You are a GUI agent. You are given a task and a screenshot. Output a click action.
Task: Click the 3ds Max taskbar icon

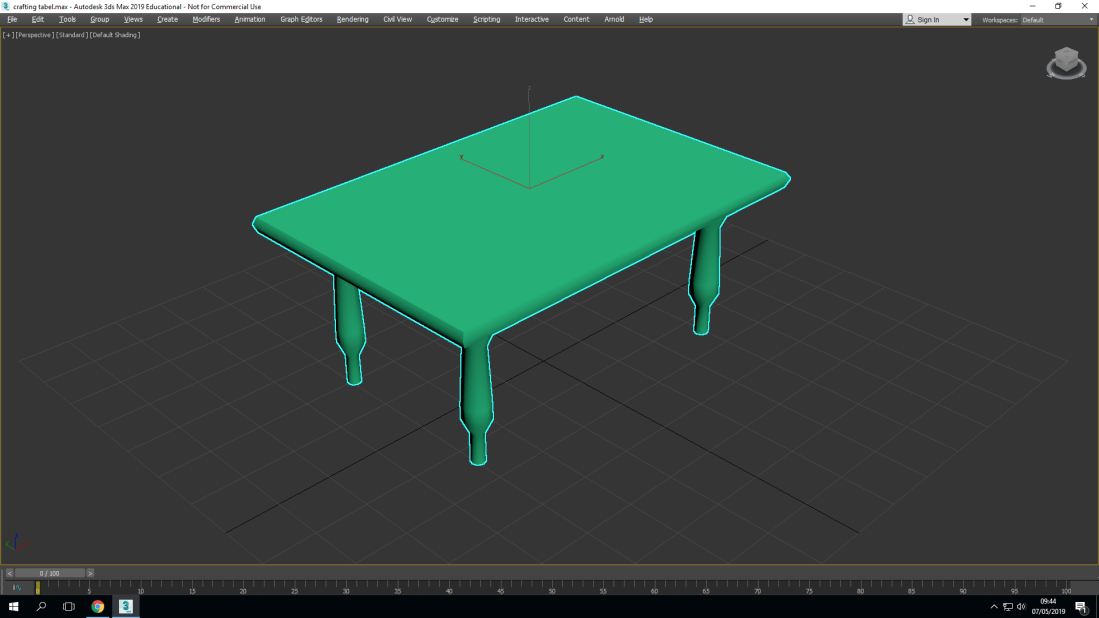pos(126,606)
